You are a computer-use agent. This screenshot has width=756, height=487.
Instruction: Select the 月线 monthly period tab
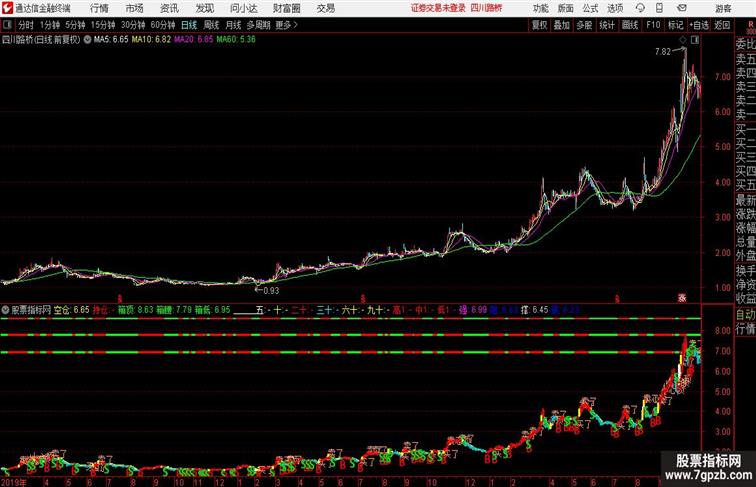pyautogui.click(x=233, y=25)
